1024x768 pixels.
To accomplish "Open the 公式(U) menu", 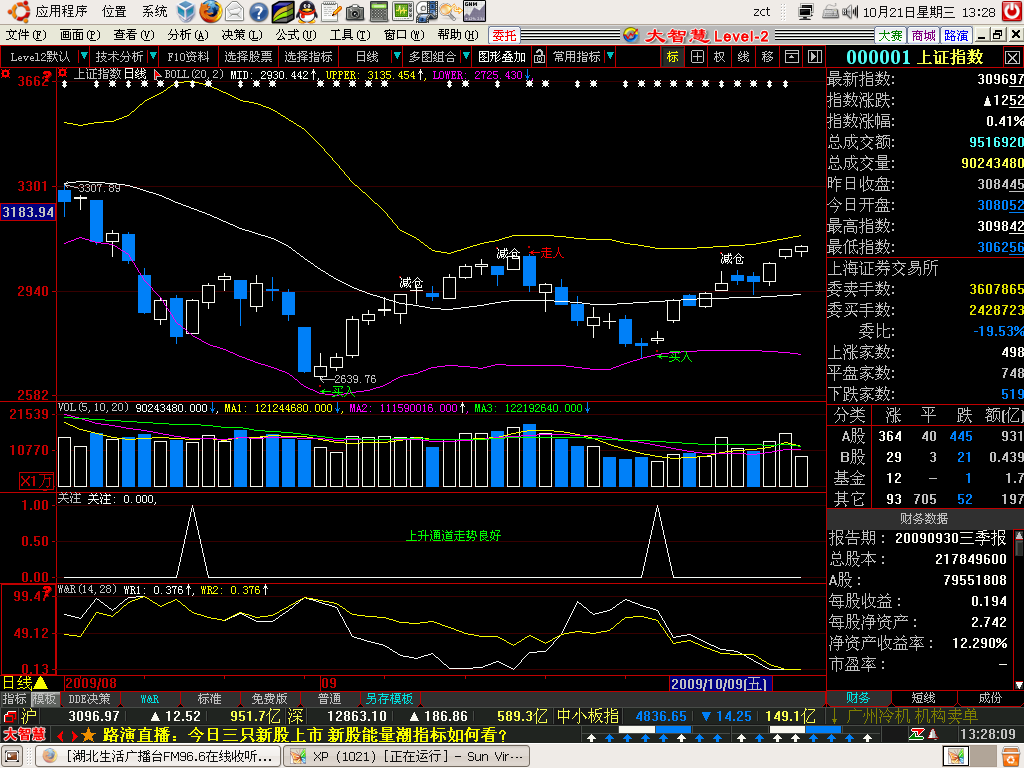I will 296,35.
